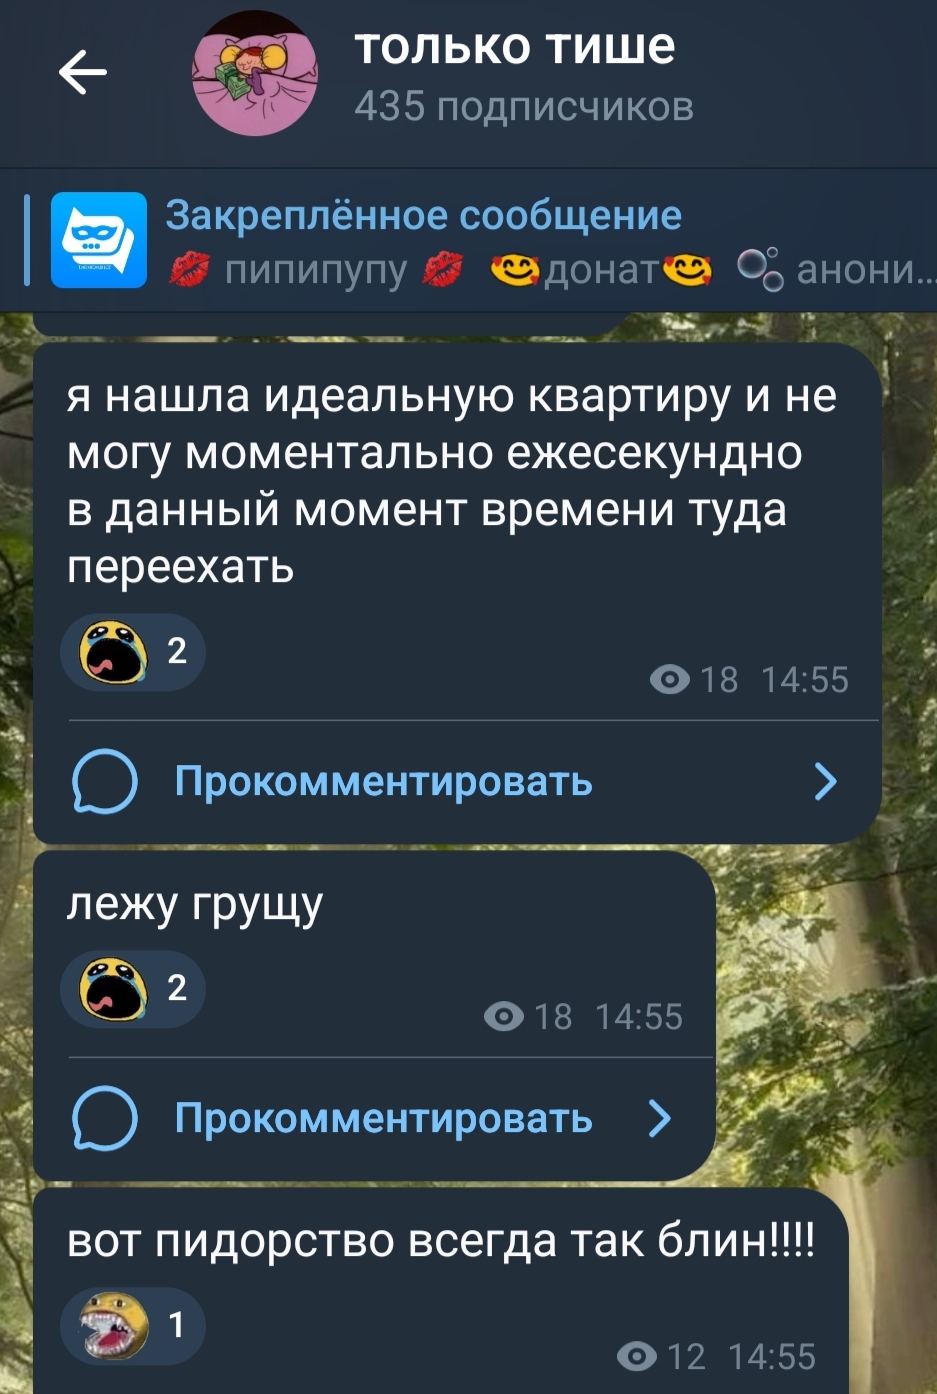937x1394 pixels.
Task: Open channel title "только тише"
Action: tap(514, 46)
